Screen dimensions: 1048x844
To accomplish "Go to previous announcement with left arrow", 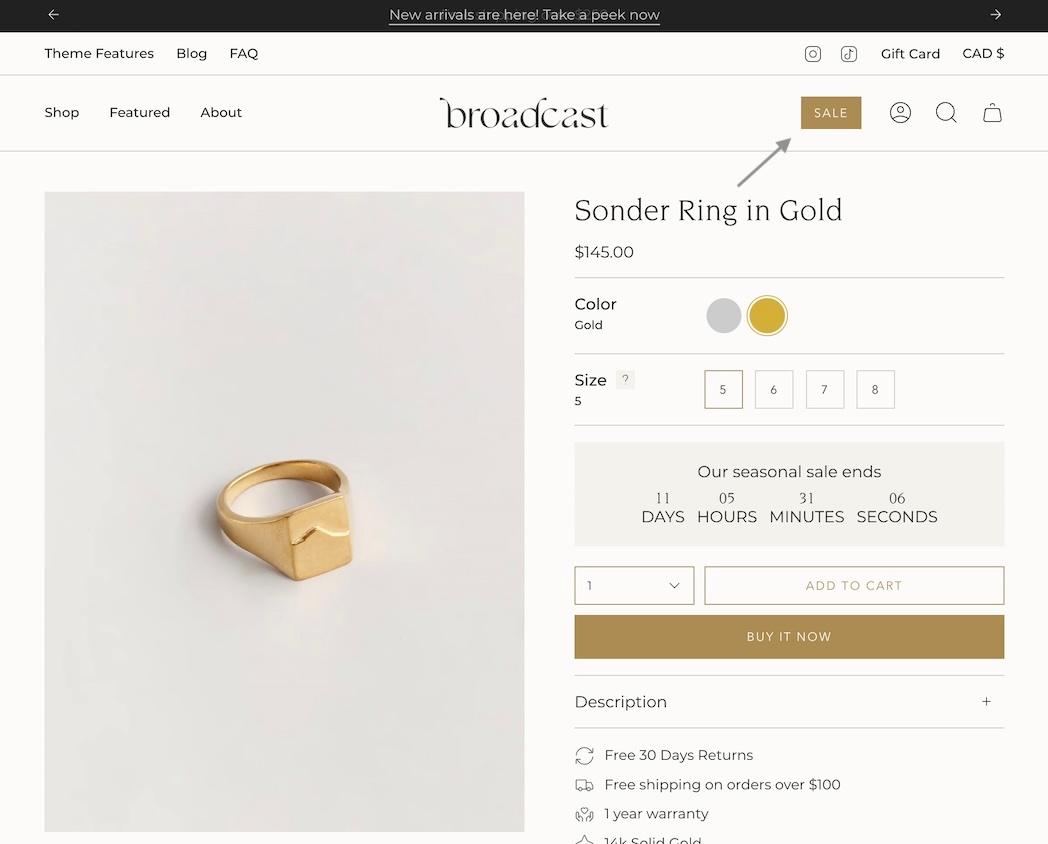I will [x=54, y=15].
